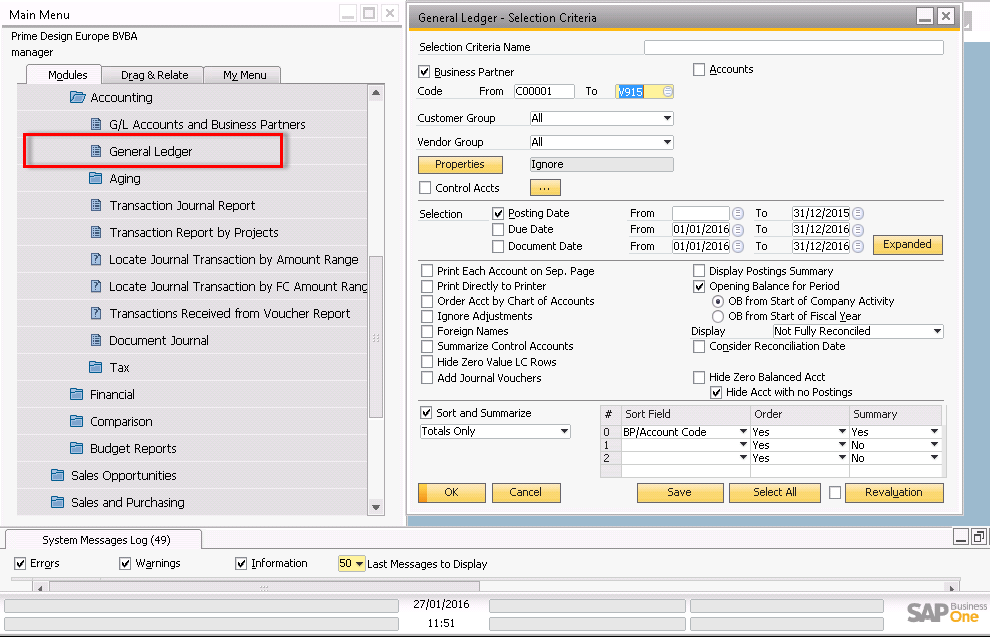
Task: Expand the Customer Group dropdown
Action: click(667, 118)
